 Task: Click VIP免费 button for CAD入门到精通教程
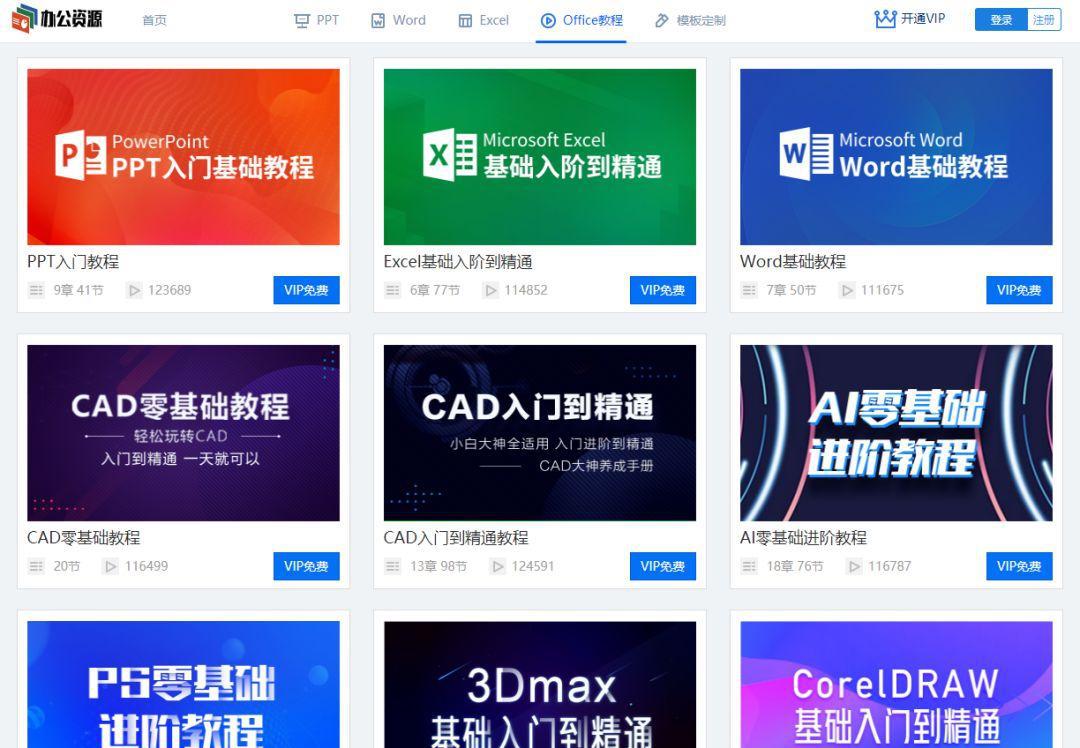[x=663, y=566]
